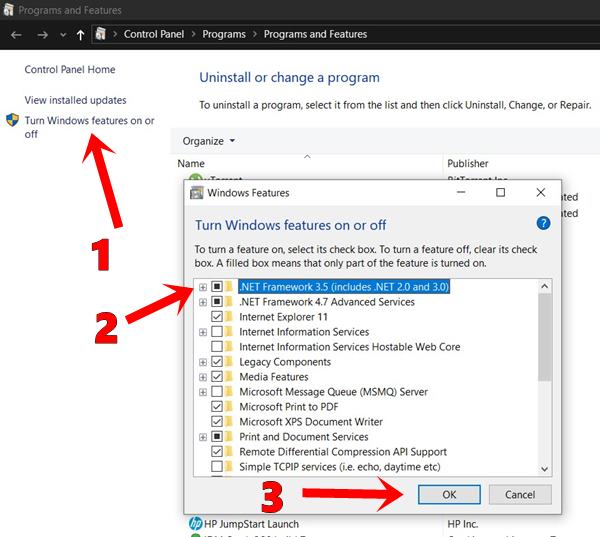
Task: Select the Microsoft XPS Document Writer label
Action: point(311,422)
